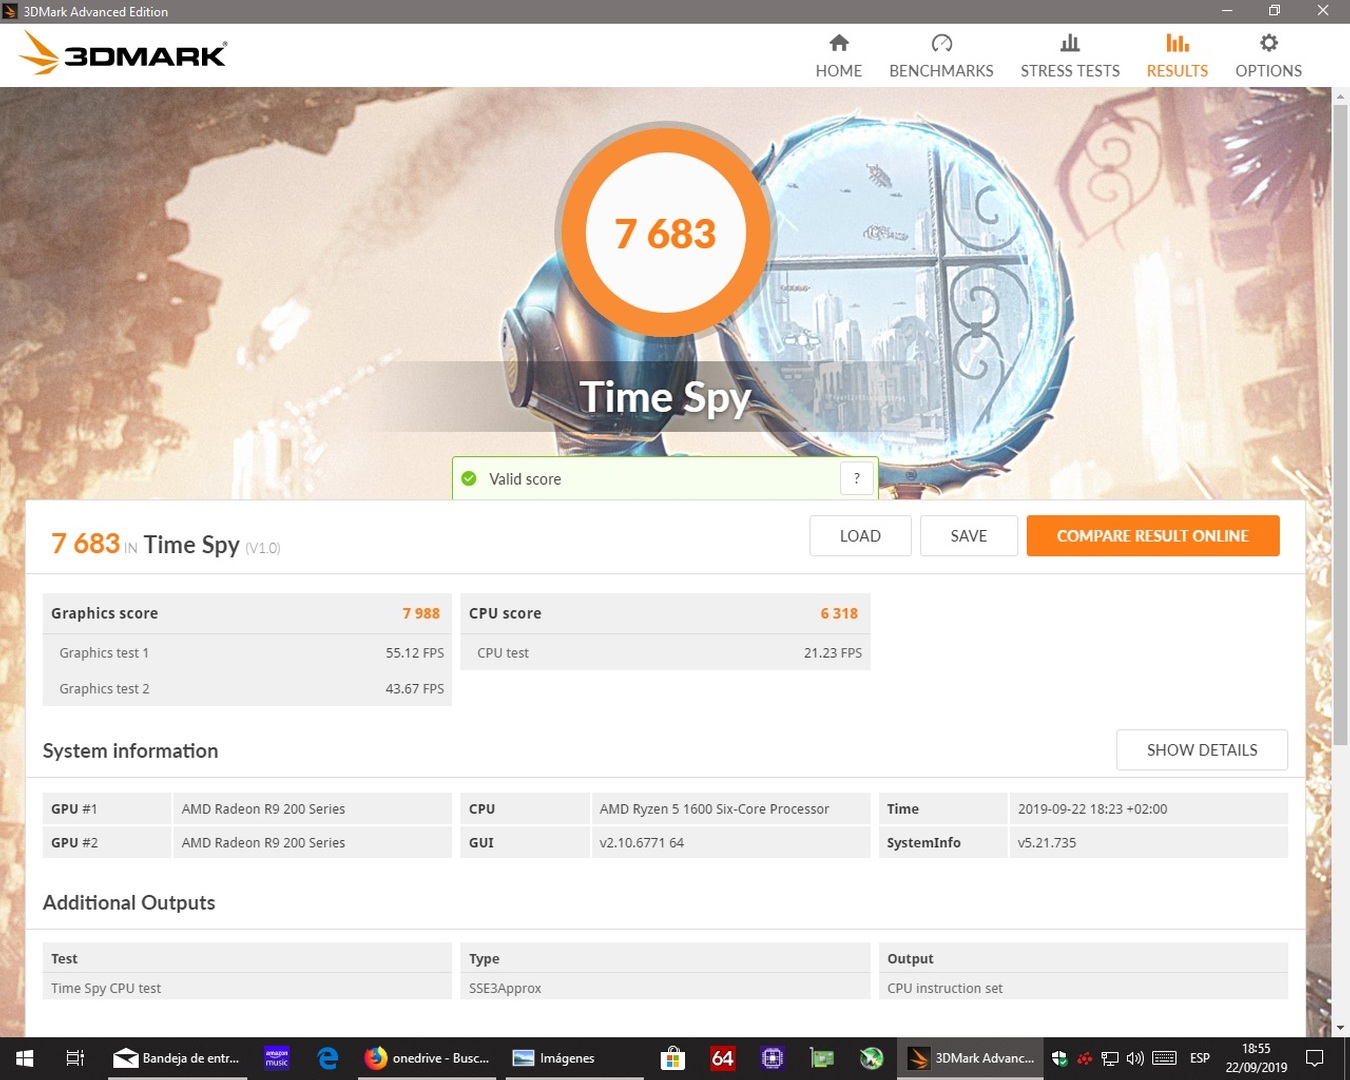The width and height of the screenshot is (1350, 1080).
Task: Click the 3DMark logo
Action: pyautogui.click(x=123, y=53)
